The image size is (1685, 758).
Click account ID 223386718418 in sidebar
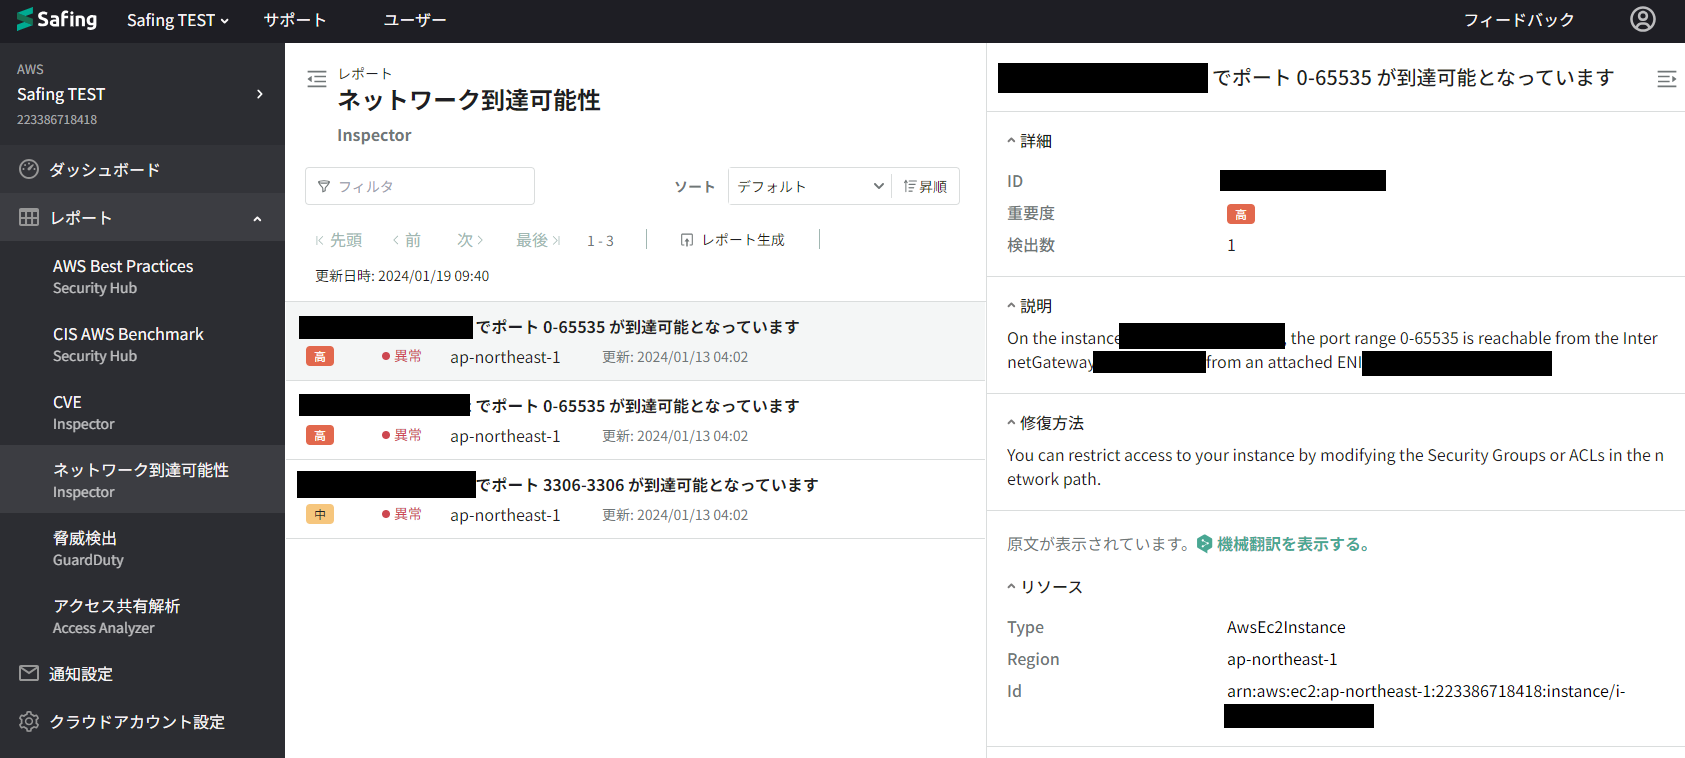click(57, 119)
